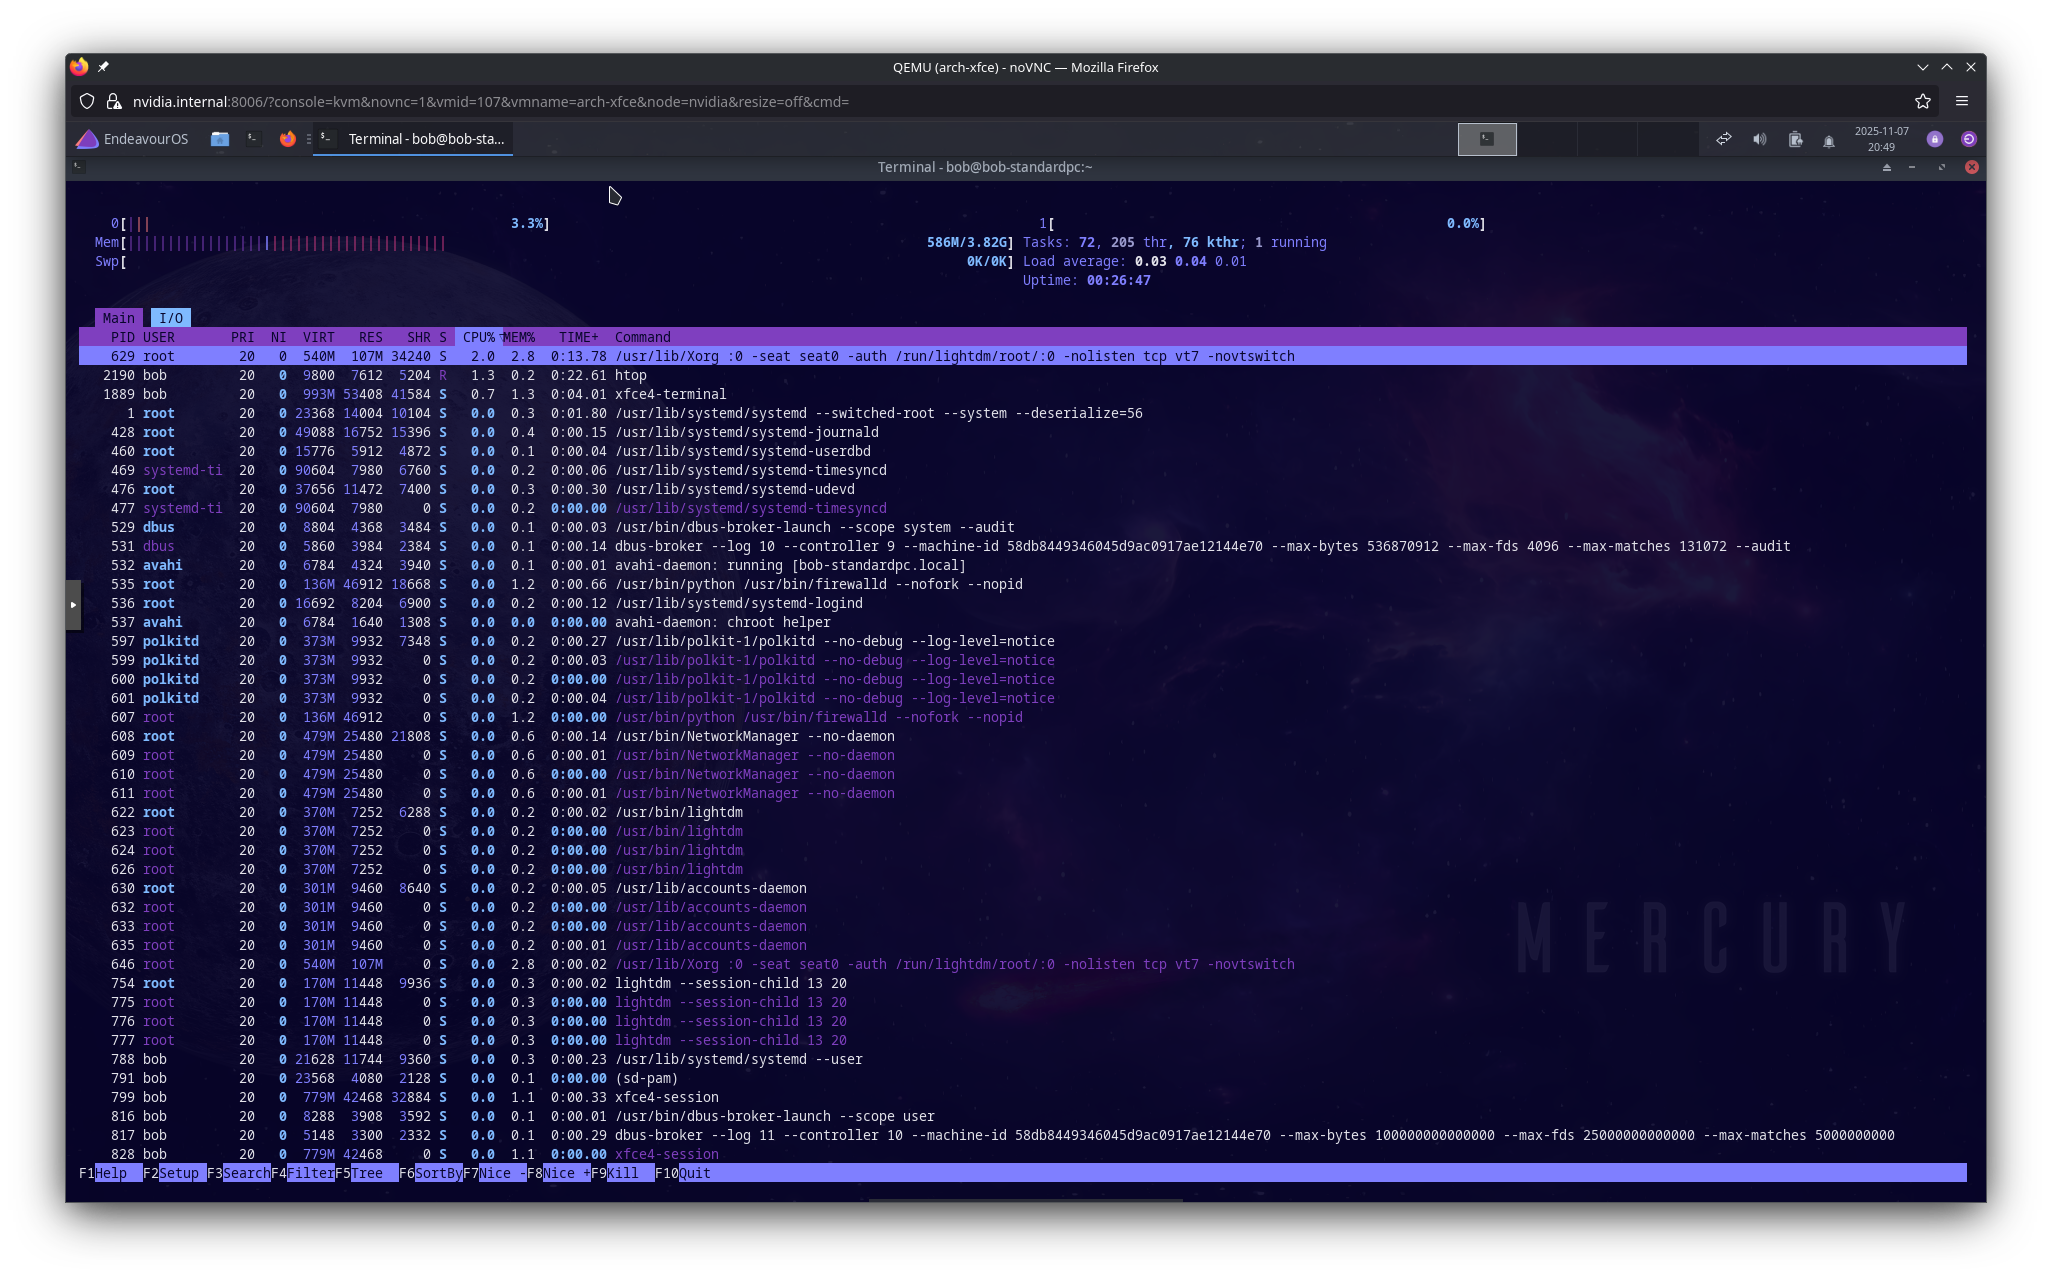
Task: Expand the hidden noVNC side panel arrow
Action: (x=75, y=604)
